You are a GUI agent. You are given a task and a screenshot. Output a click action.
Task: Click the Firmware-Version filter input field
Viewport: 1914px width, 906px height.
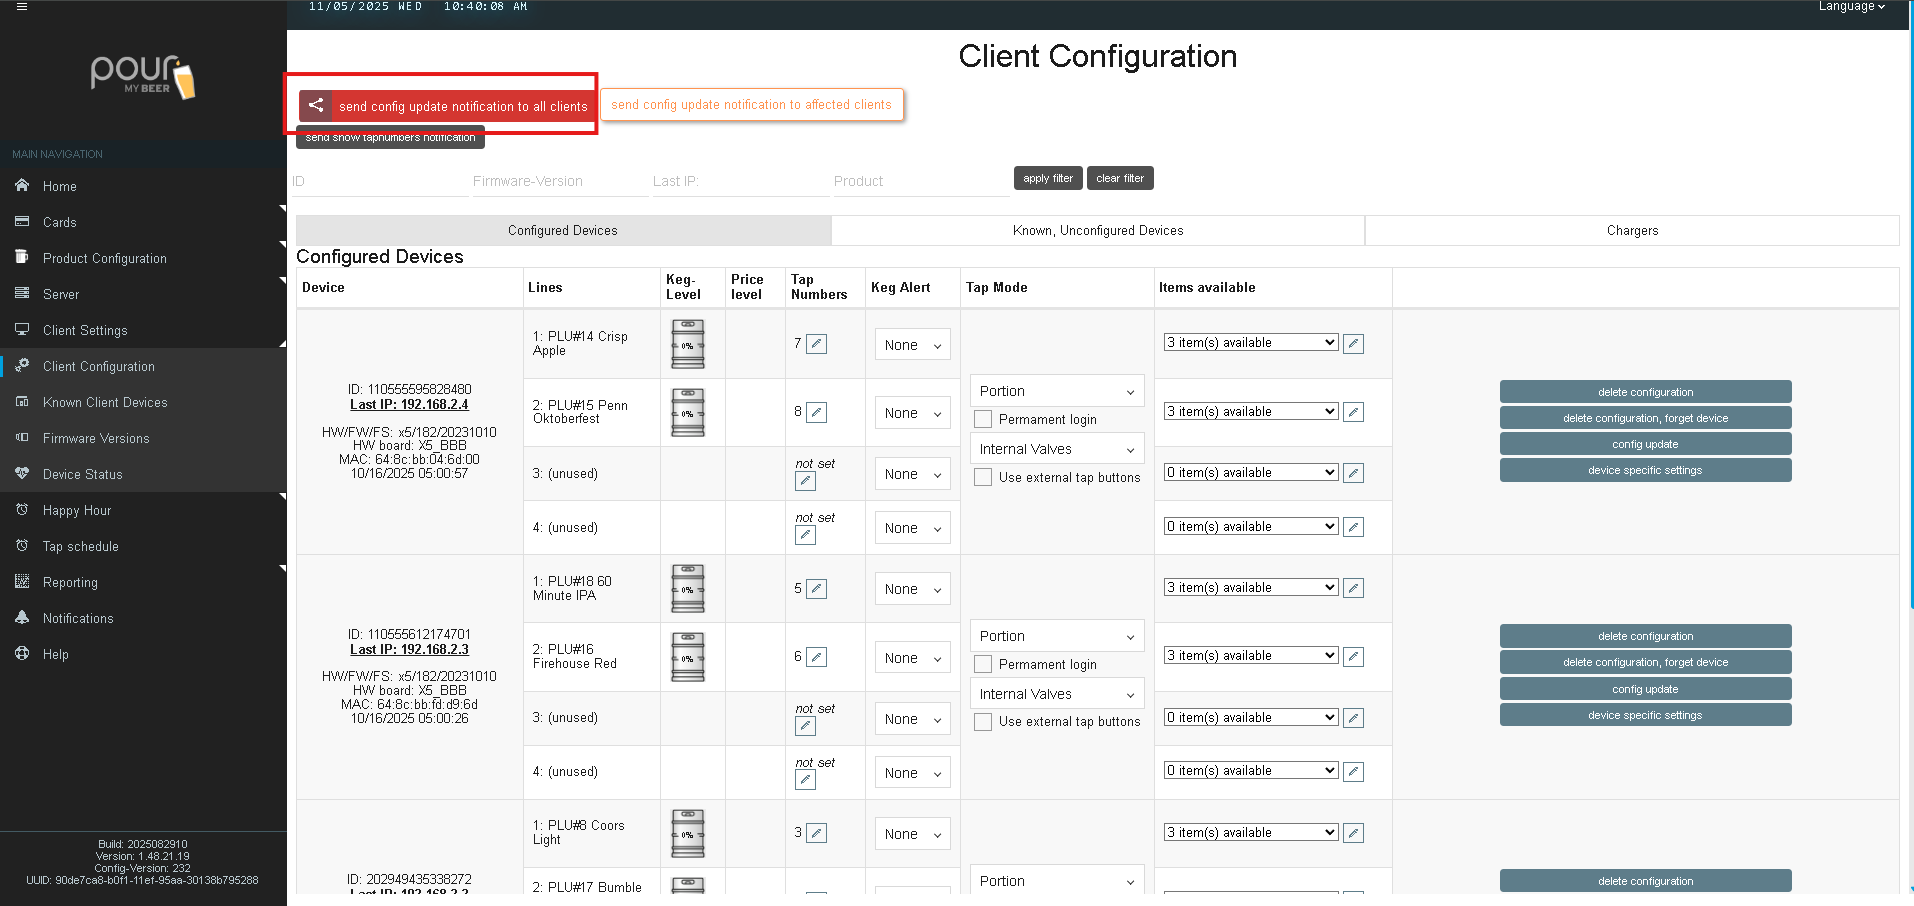pyautogui.click(x=559, y=182)
